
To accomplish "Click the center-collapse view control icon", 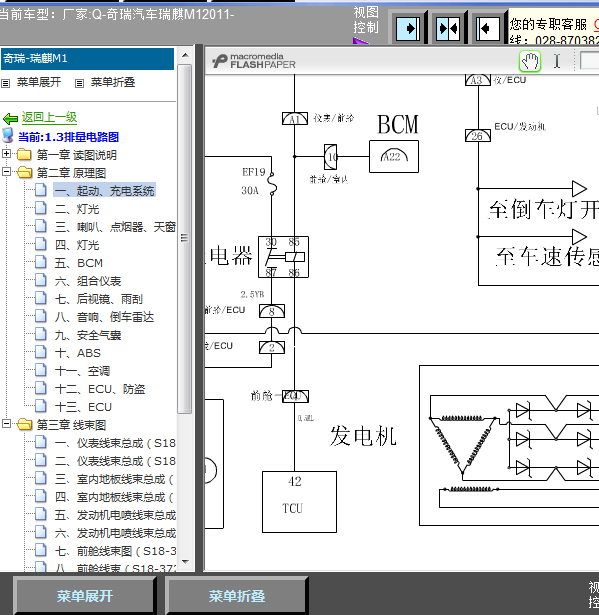I will [x=448, y=29].
